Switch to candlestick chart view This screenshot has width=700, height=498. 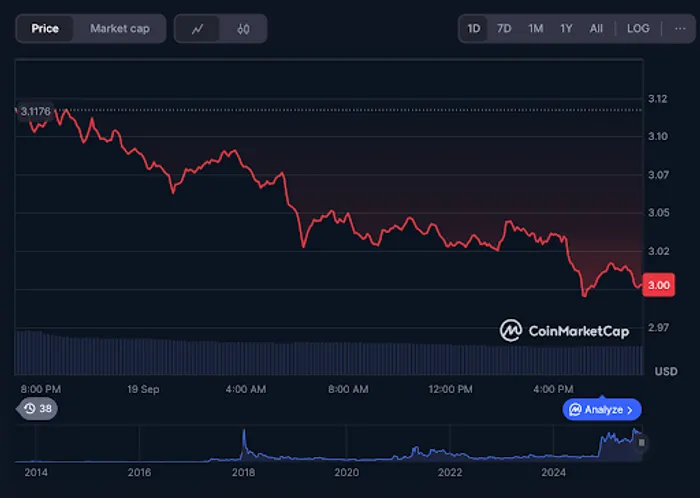(x=243, y=29)
